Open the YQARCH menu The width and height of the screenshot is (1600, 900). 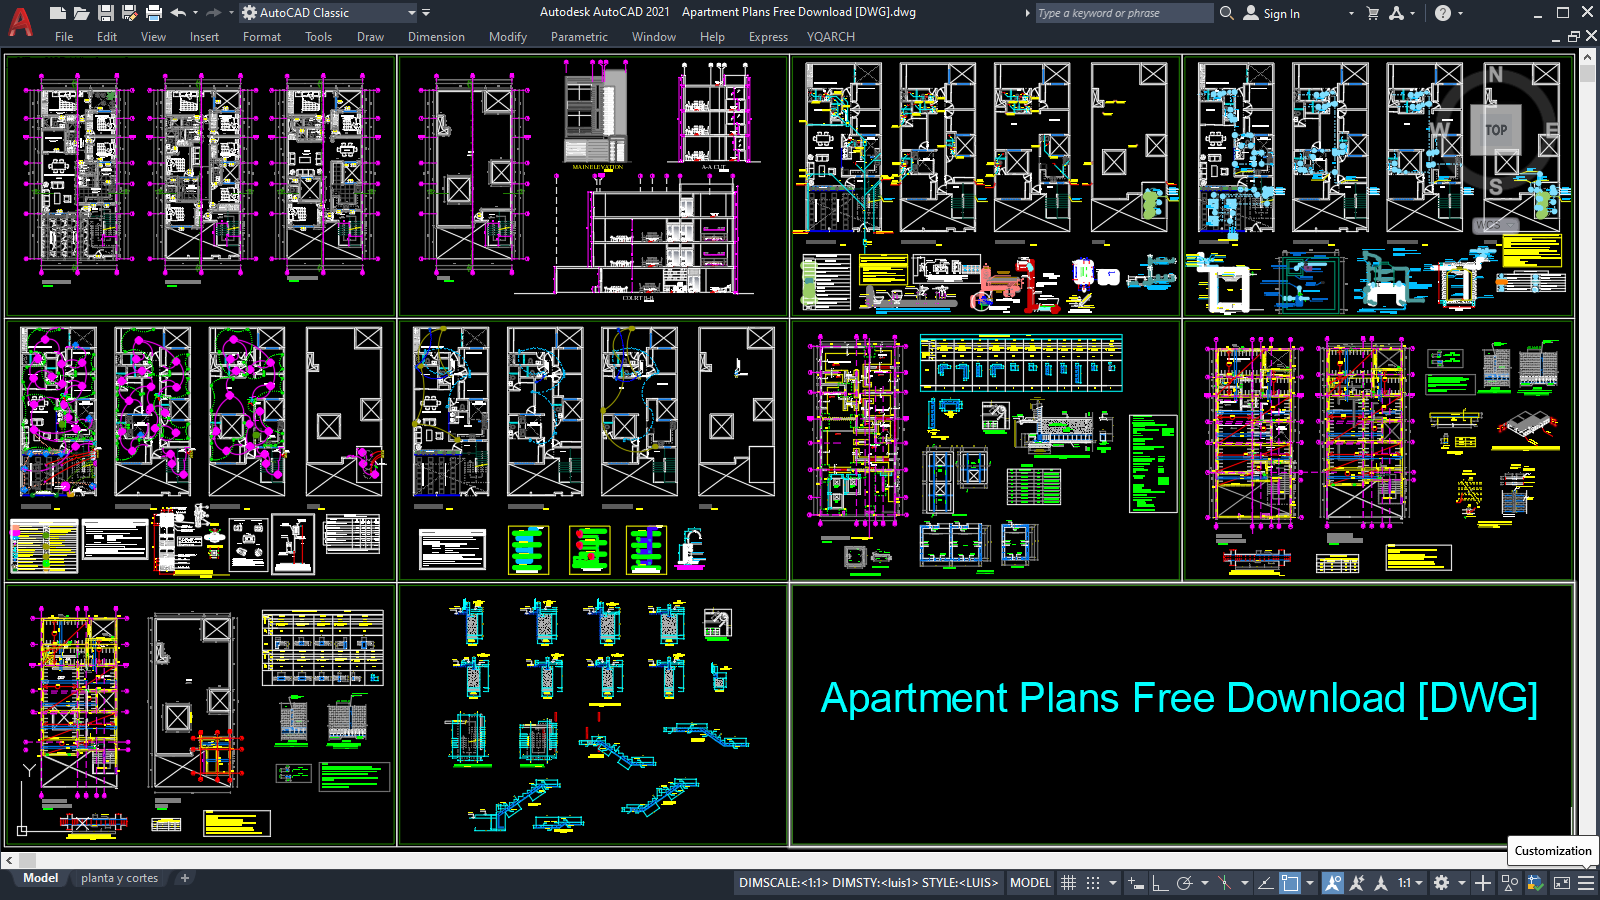[x=831, y=37]
